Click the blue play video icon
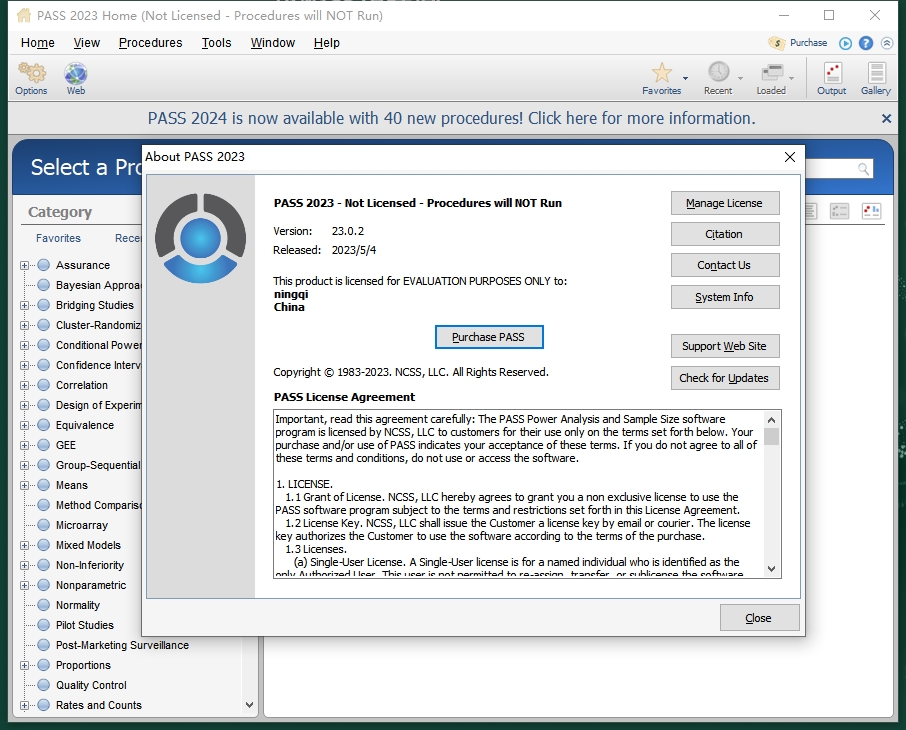This screenshot has height=730, width=906. click(x=845, y=43)
